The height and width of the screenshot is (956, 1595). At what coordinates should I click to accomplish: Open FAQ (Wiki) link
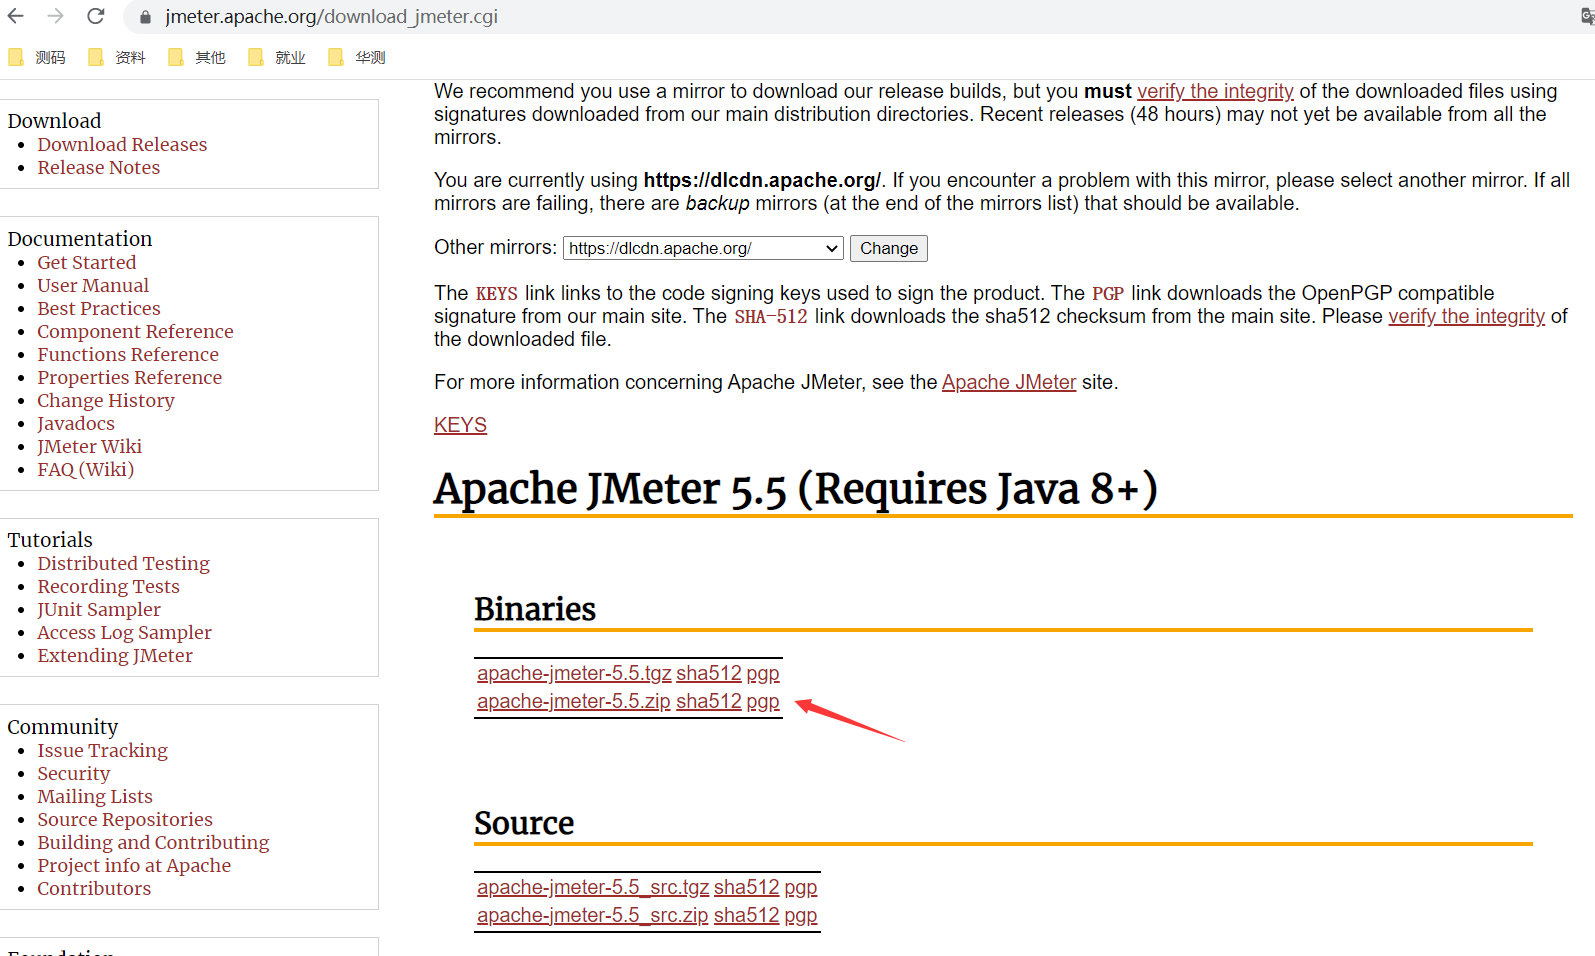coord(85,469)
